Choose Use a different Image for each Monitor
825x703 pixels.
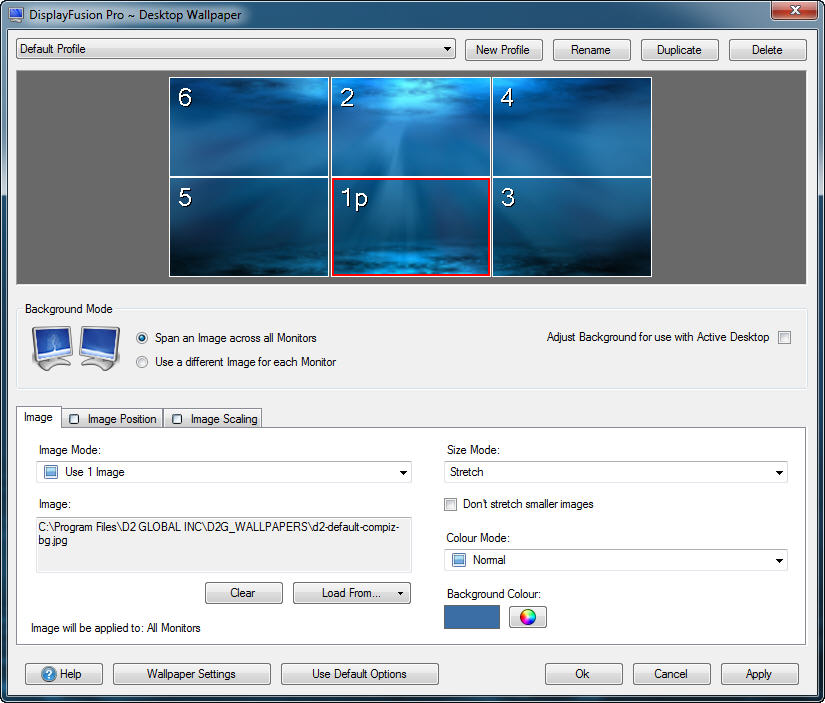pos(142,362)
